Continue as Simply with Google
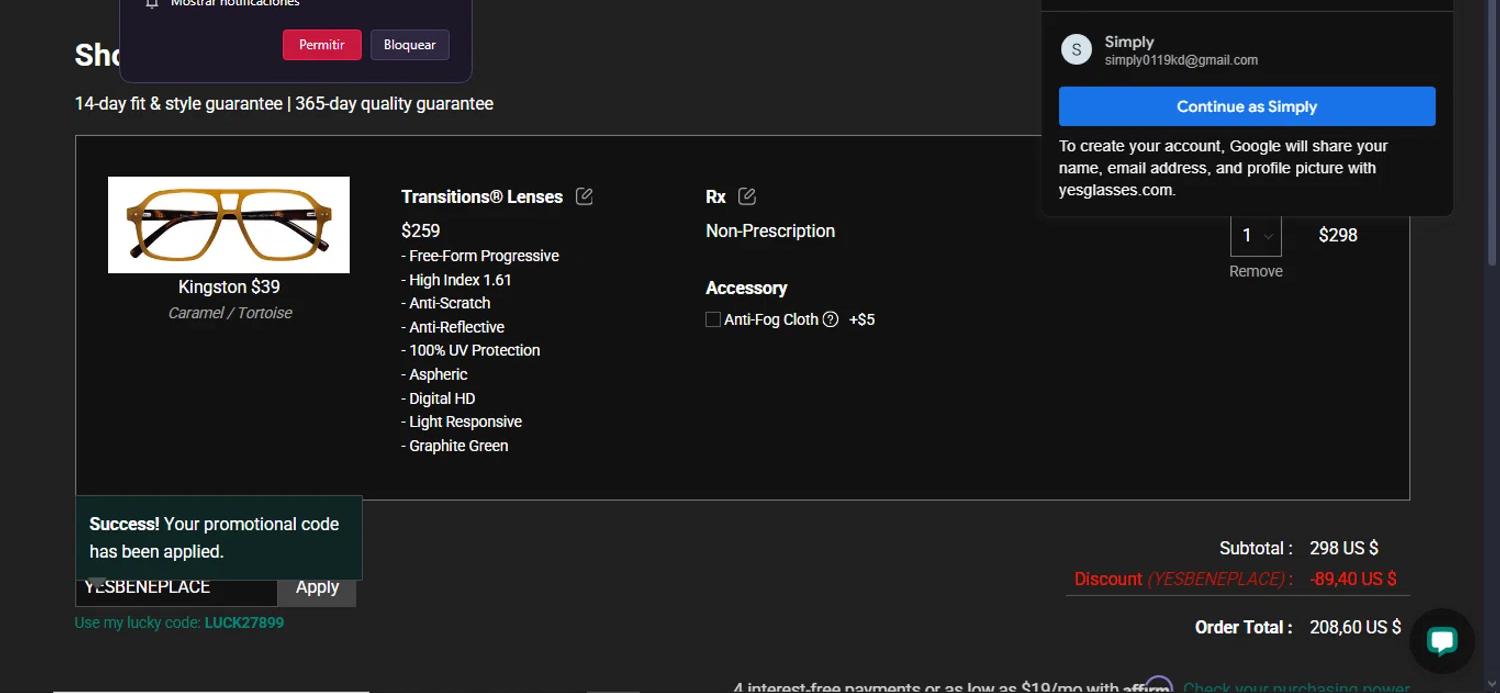This screenshot has width=1500, height=693. point(1247,106)
